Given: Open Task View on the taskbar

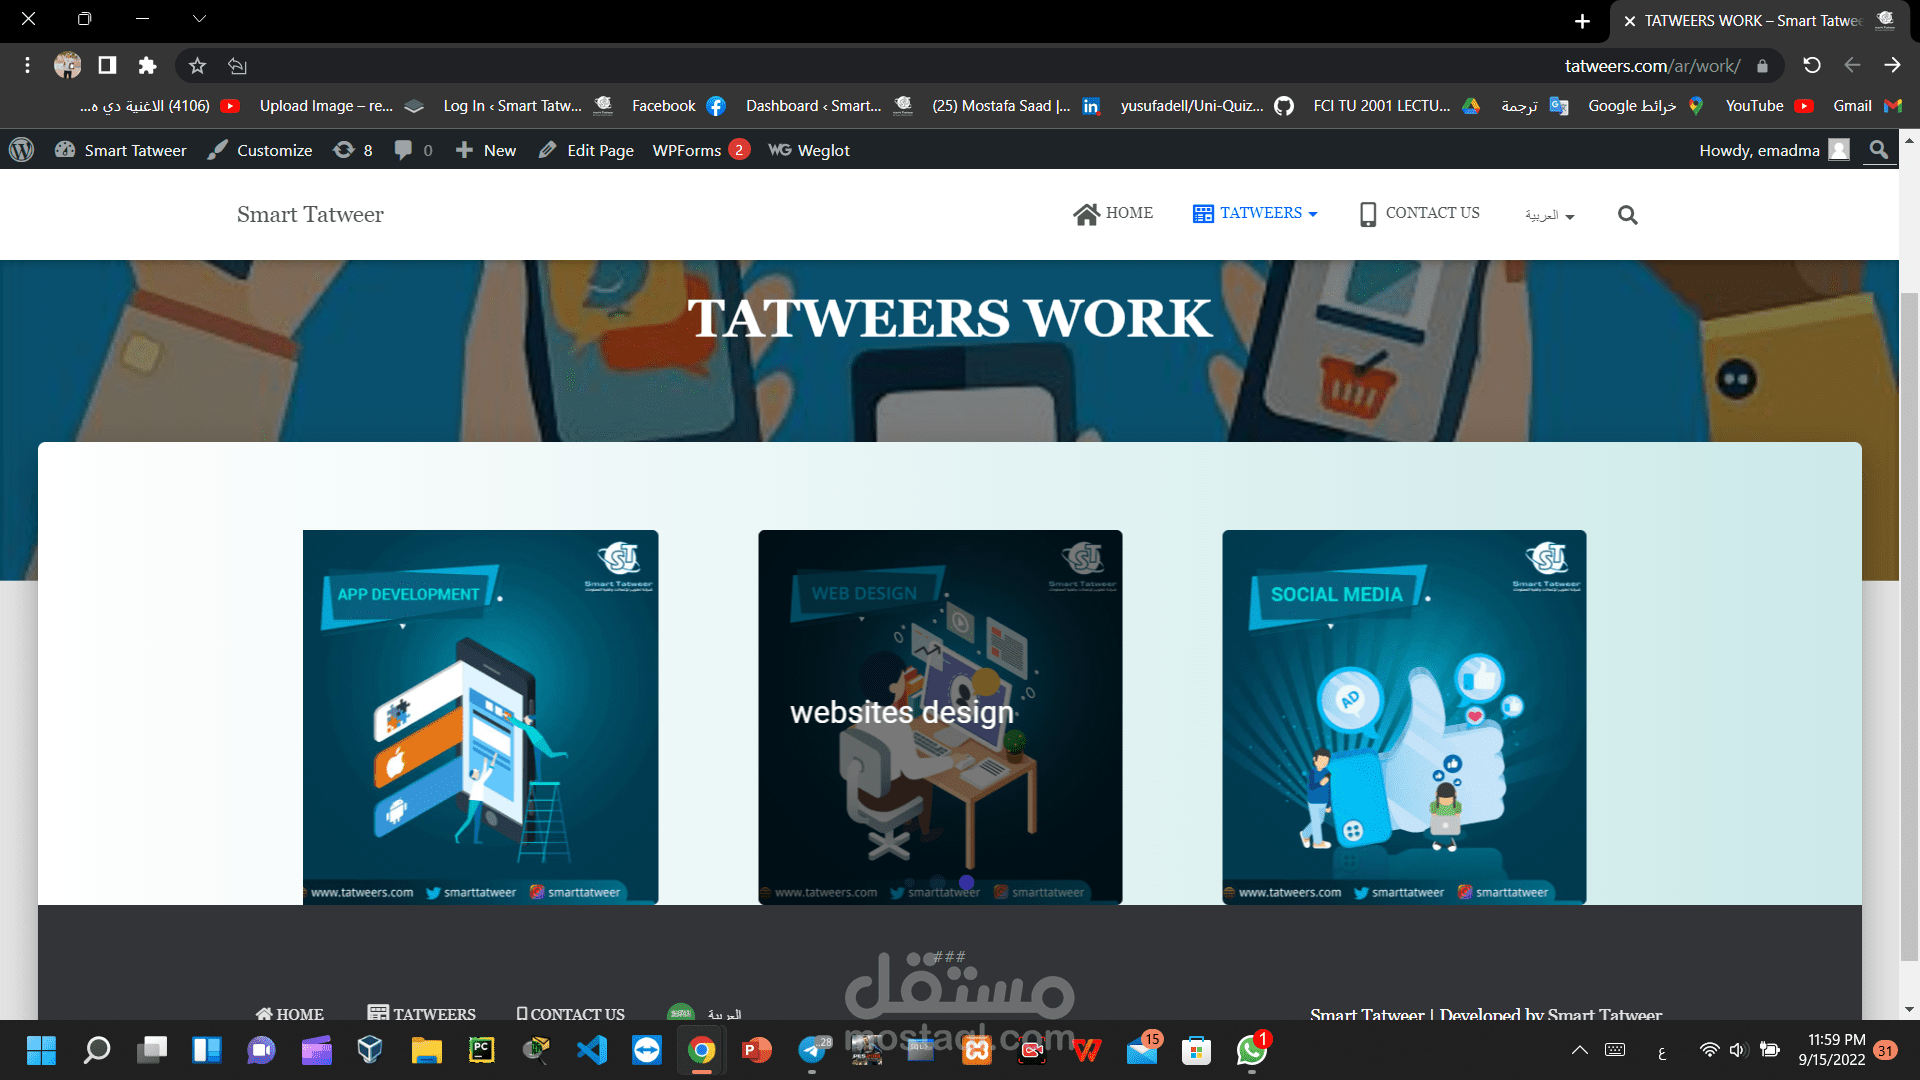Looking at the screenshot, I should (152, 1050).
